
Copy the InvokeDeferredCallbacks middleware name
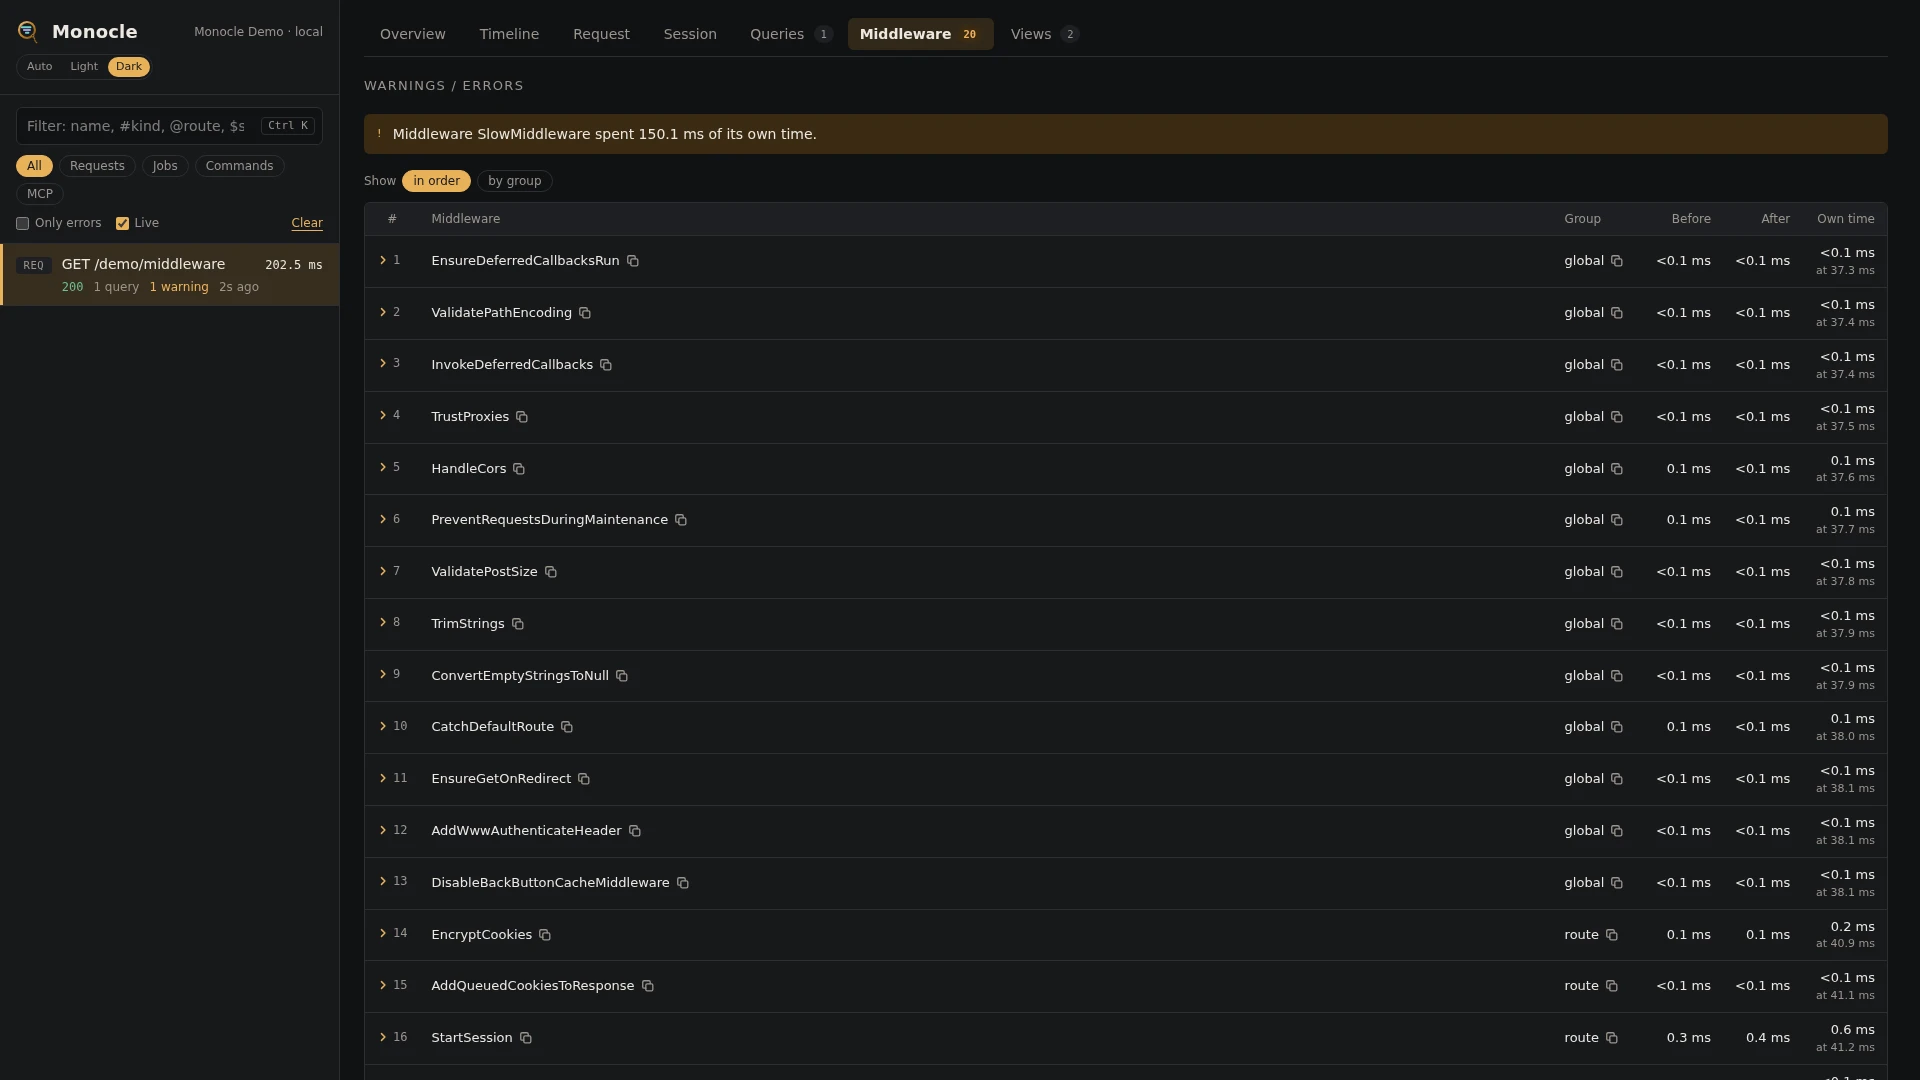606,365
